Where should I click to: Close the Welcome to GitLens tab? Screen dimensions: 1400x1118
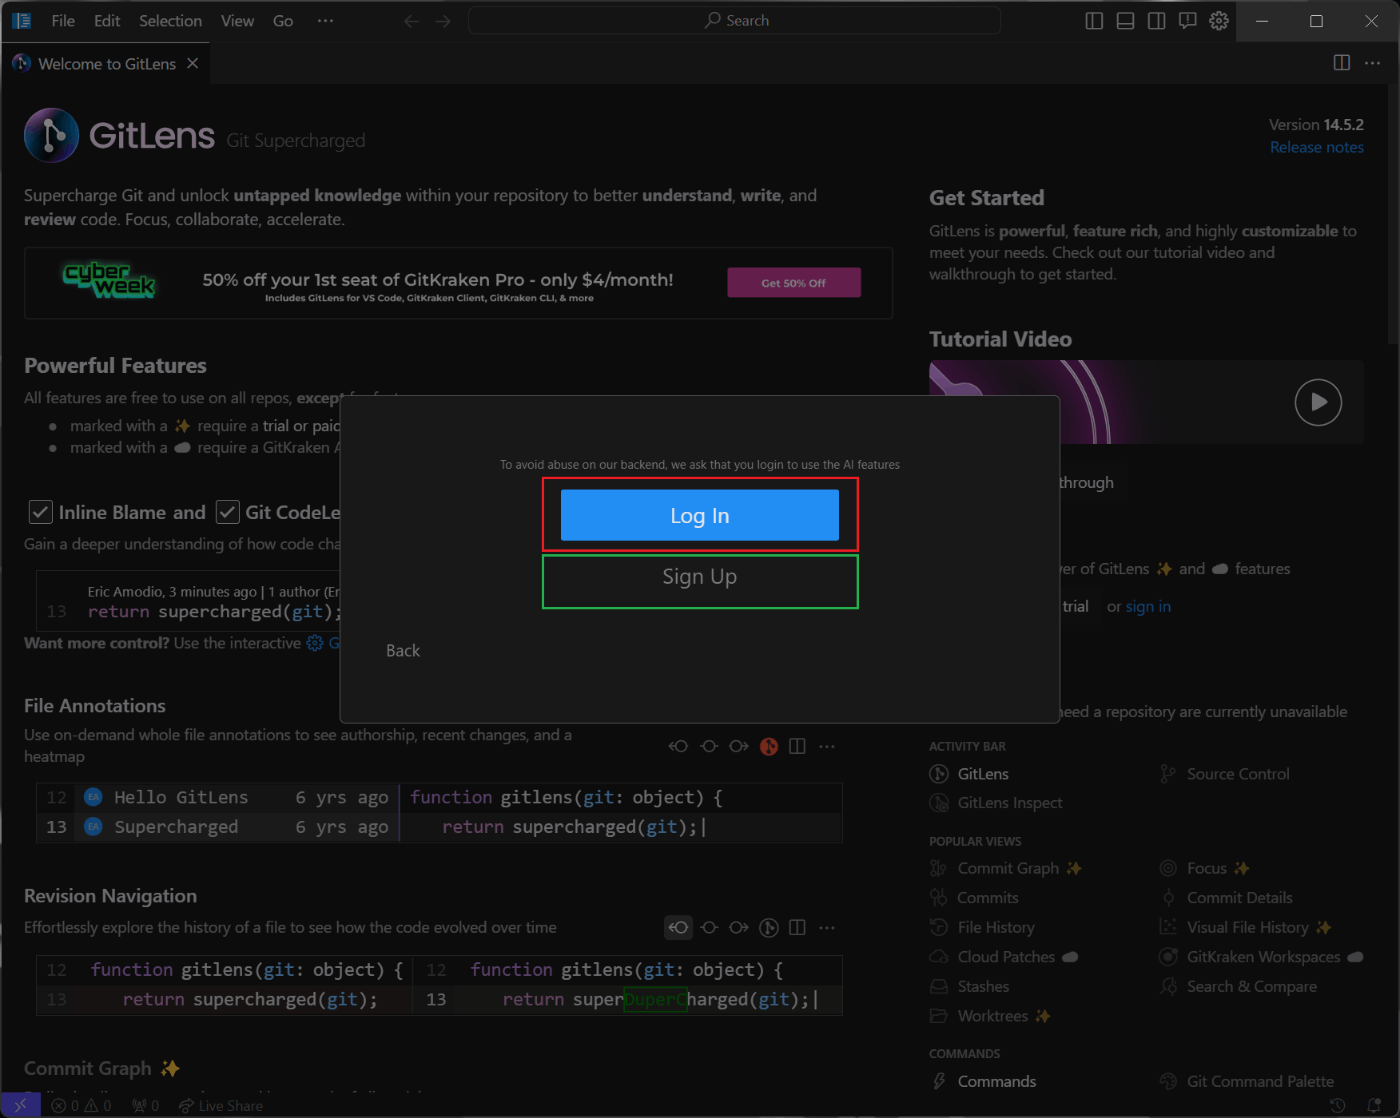[x=193, y=63]
